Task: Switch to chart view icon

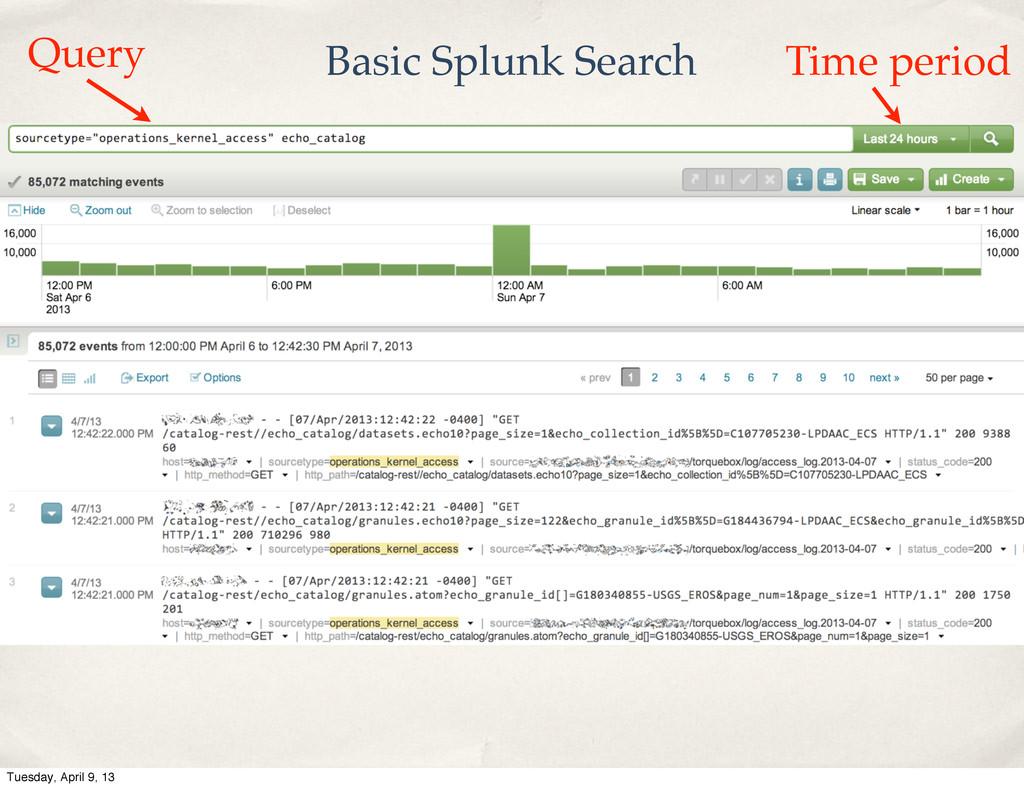Action: coord(90,378)
